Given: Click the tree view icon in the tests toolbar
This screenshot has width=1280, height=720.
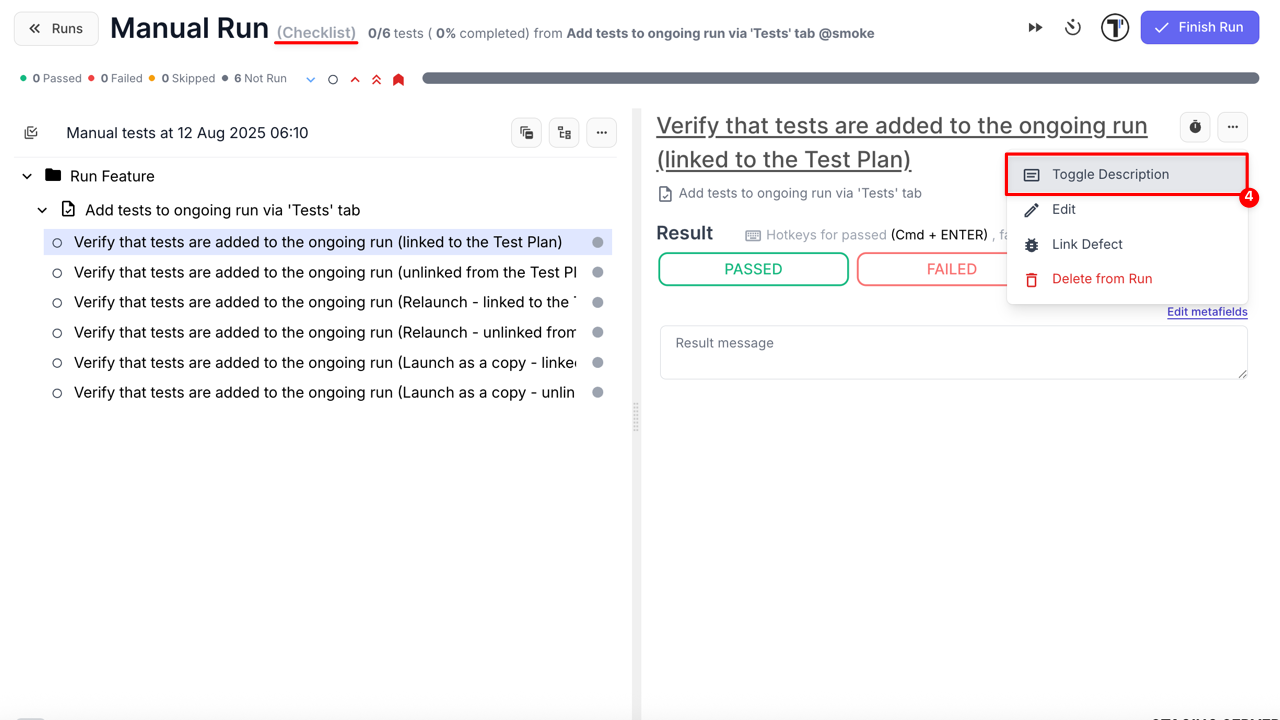Looking at the screenshot, I should pos(564,133).
